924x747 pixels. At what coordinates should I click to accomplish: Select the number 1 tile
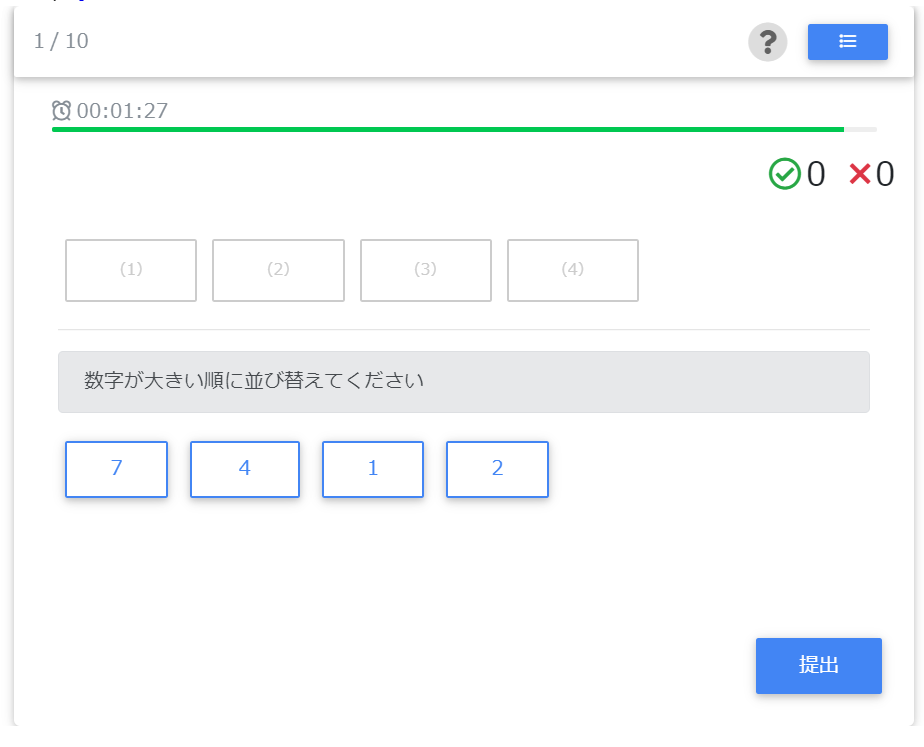tap(372, 469)
